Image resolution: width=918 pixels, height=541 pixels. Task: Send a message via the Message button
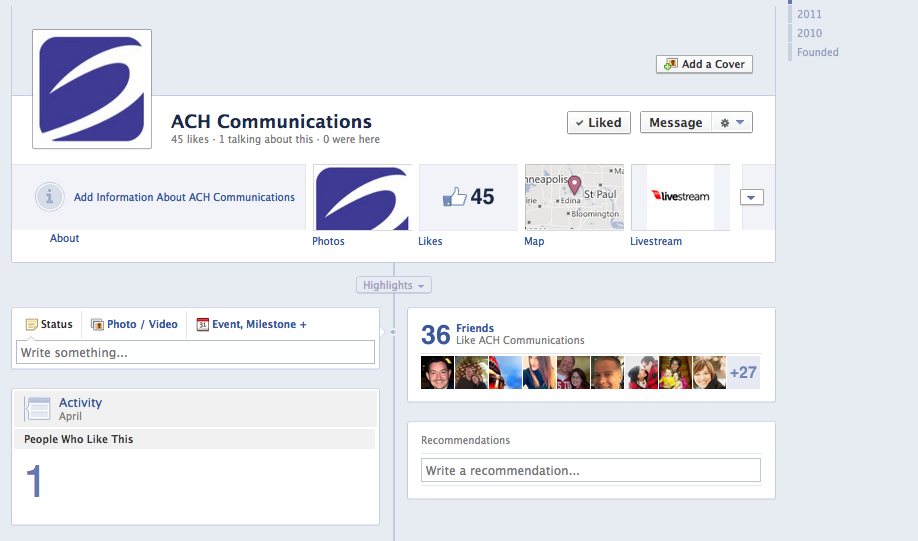676,122
